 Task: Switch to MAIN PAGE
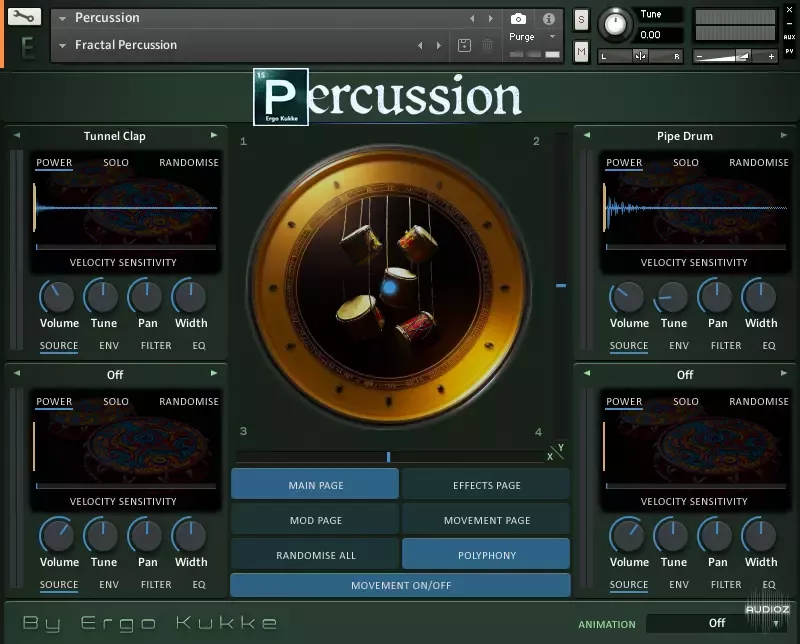(x=315, y=484)
